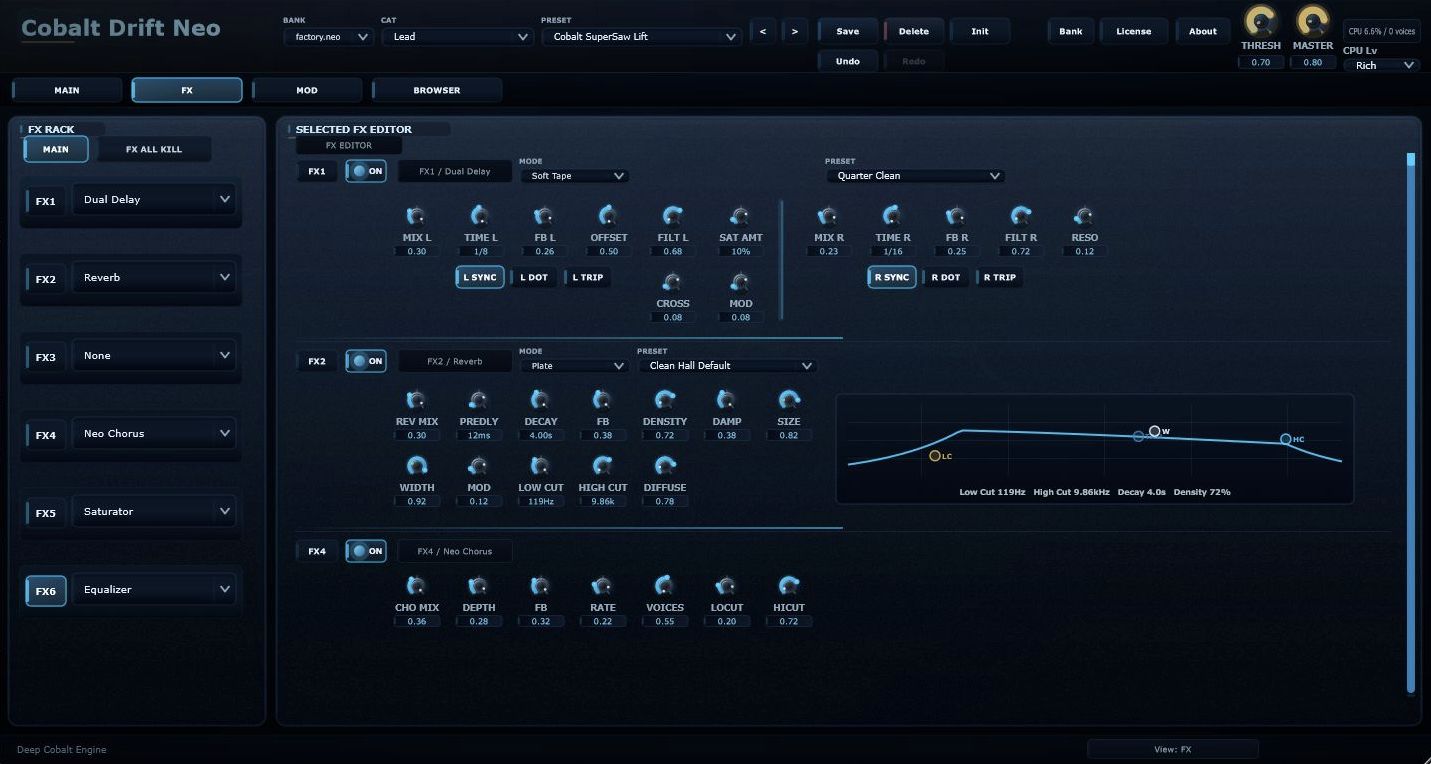
Task: Click the FILT R knob
Action: point(1020,216)
